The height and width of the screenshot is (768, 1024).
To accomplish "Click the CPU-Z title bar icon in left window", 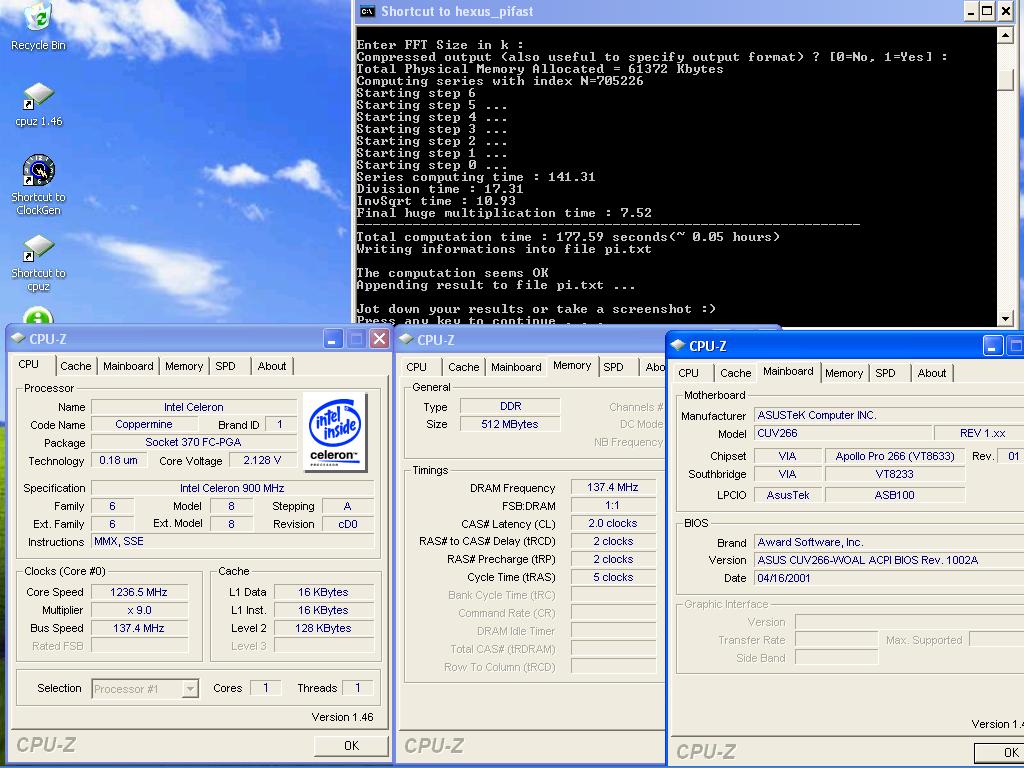I will (x=18, y=338).
